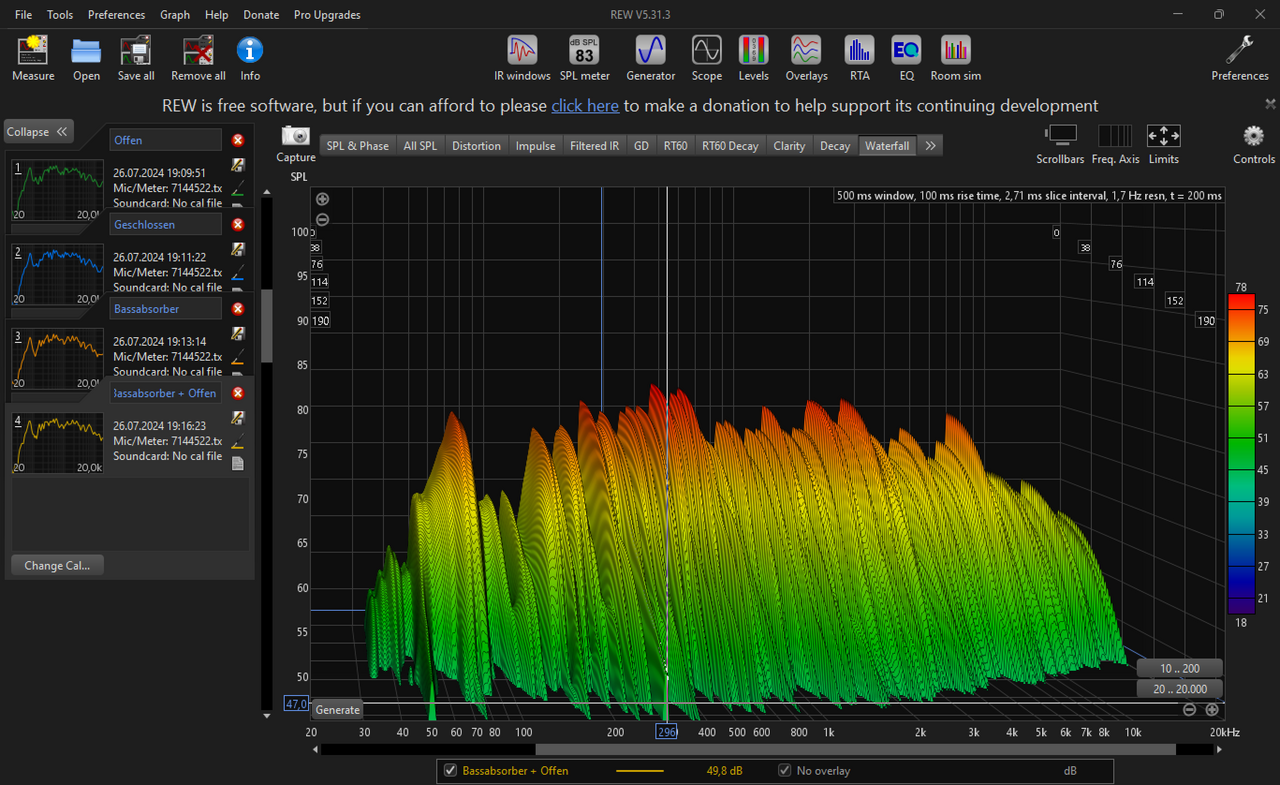This screenshot has height=785, width=1280.
Task: Open Preferences wrench icon
Action: [x=1240, y=50]
